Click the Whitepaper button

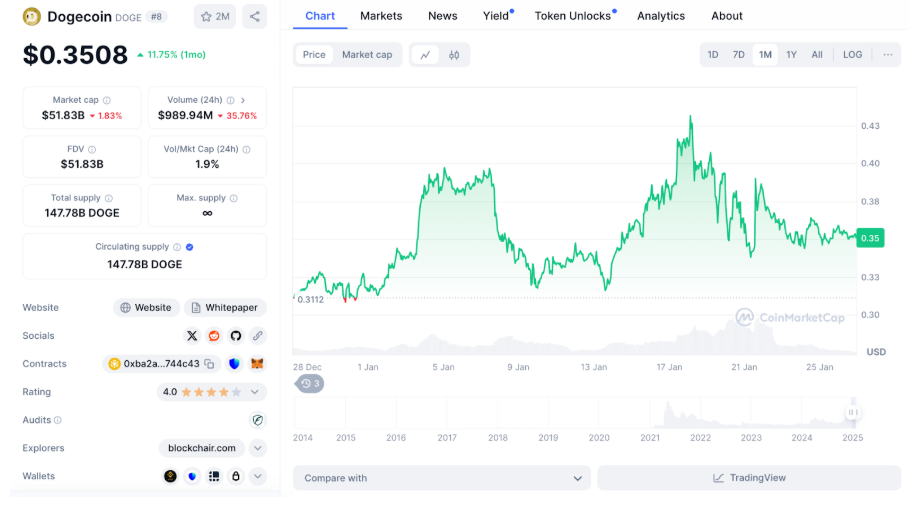coord(224,308)
